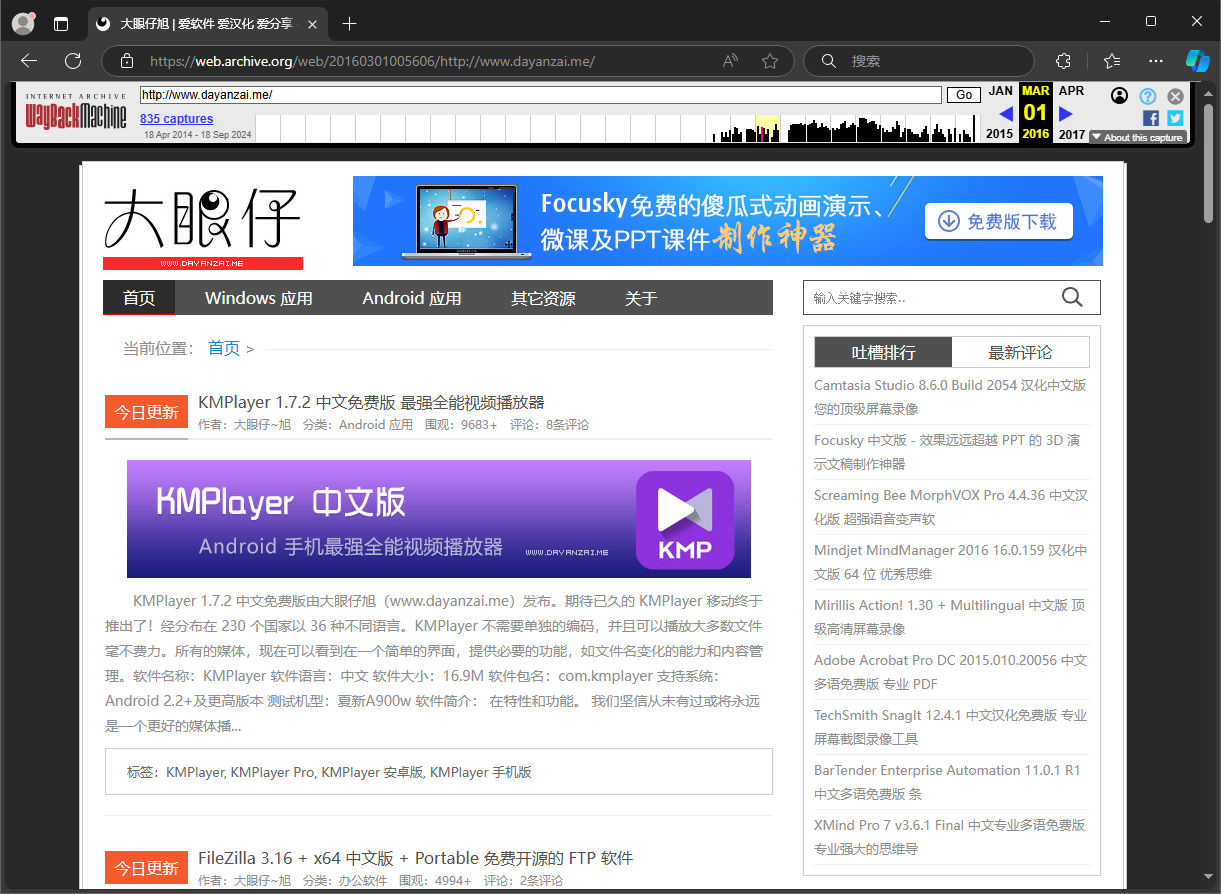1221x894 pixels.
Task: Click the 大眼仔 site logo
Action: click(x=203, y=228)
